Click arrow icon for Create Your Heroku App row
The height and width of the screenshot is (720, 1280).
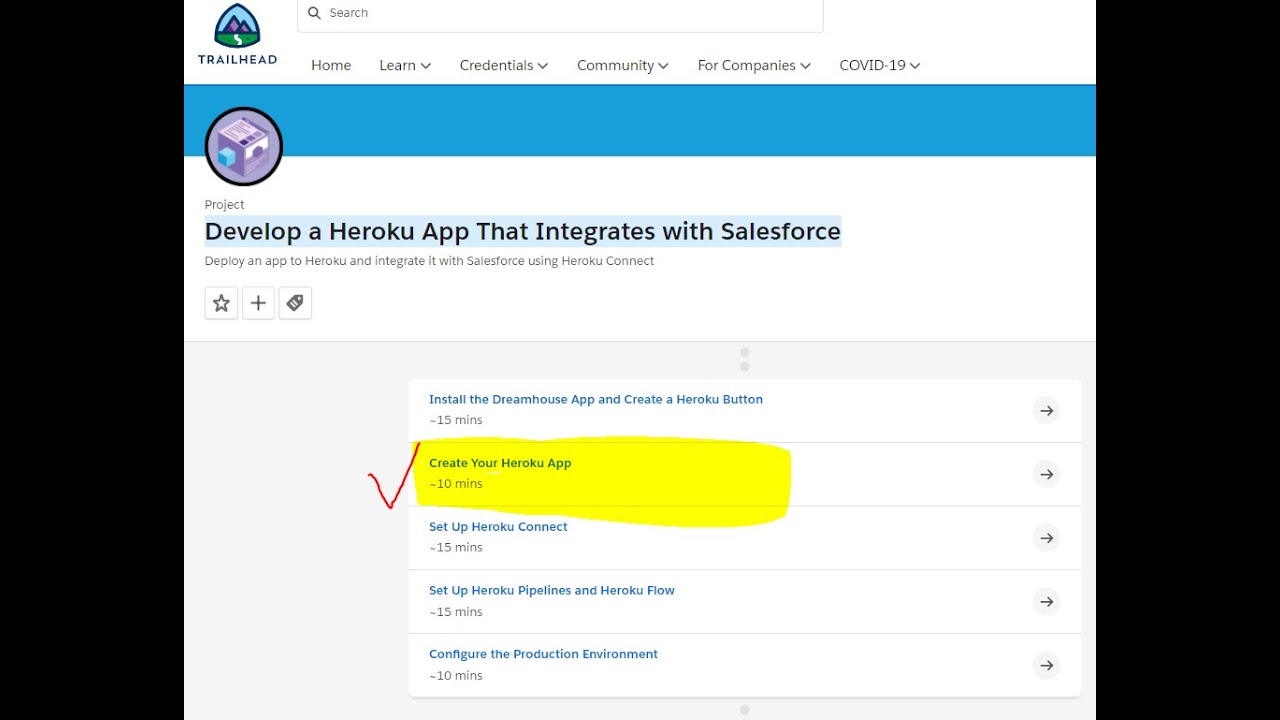tap(1046, 474)
